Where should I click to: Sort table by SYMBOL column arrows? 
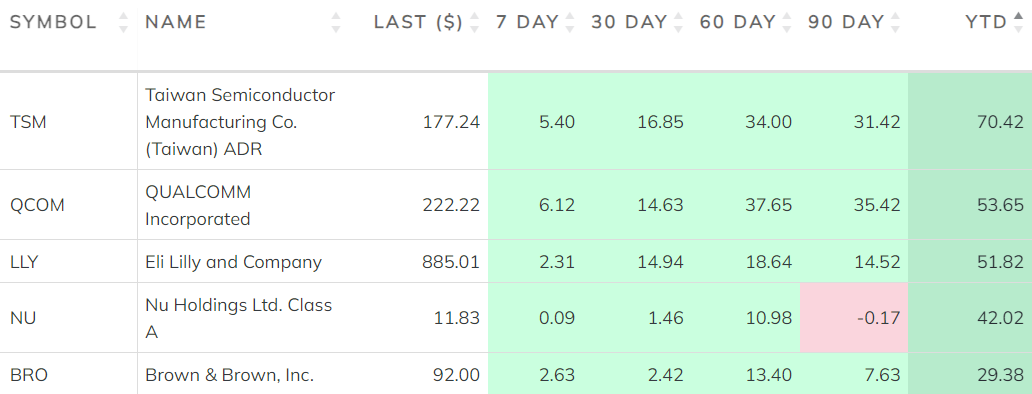coord(123,23)
